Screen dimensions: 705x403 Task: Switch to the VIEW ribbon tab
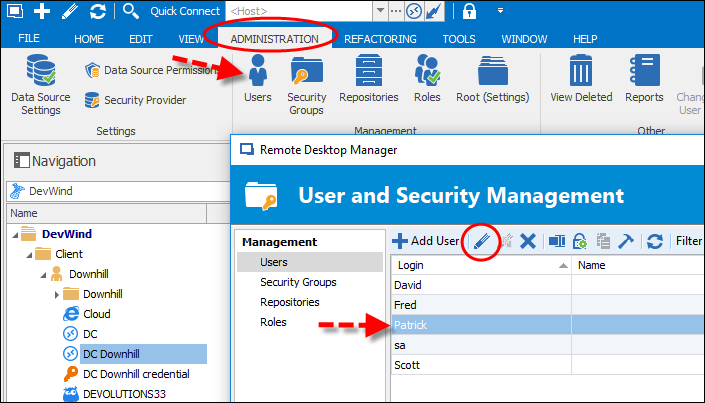191,39
